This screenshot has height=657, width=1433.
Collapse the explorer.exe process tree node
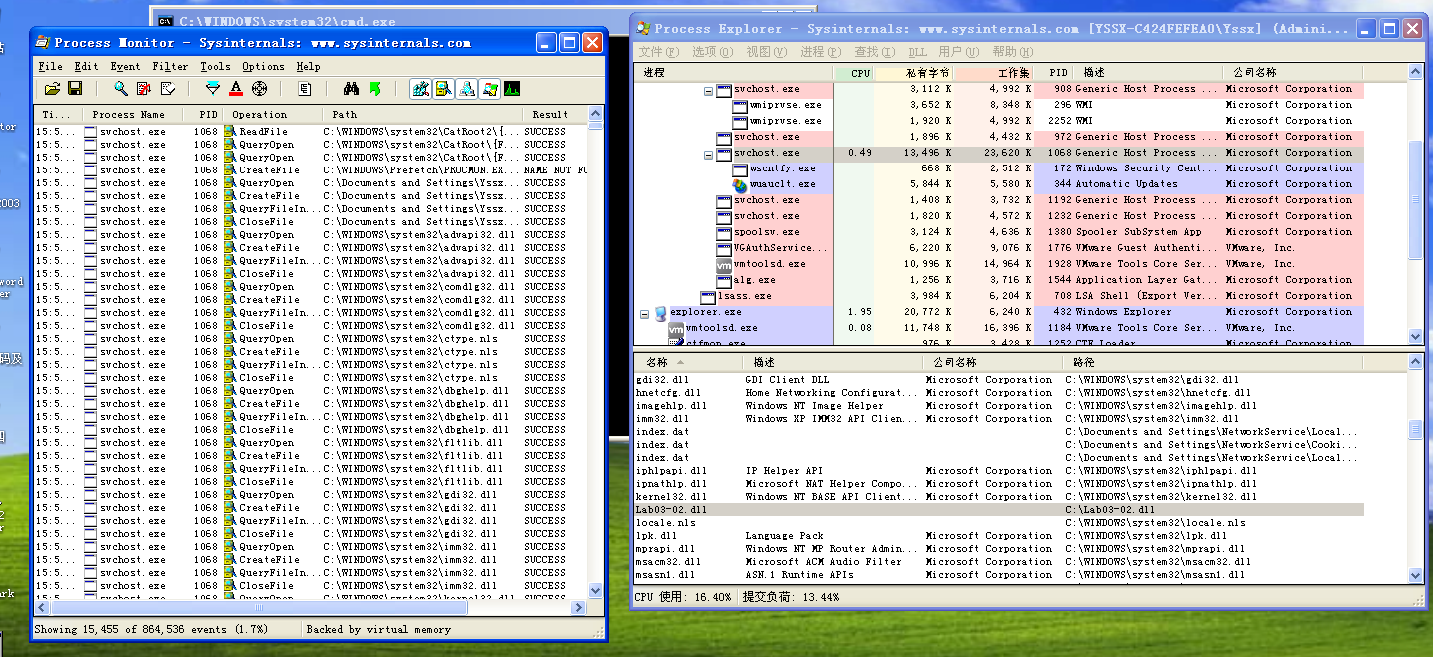click(645, 313)
